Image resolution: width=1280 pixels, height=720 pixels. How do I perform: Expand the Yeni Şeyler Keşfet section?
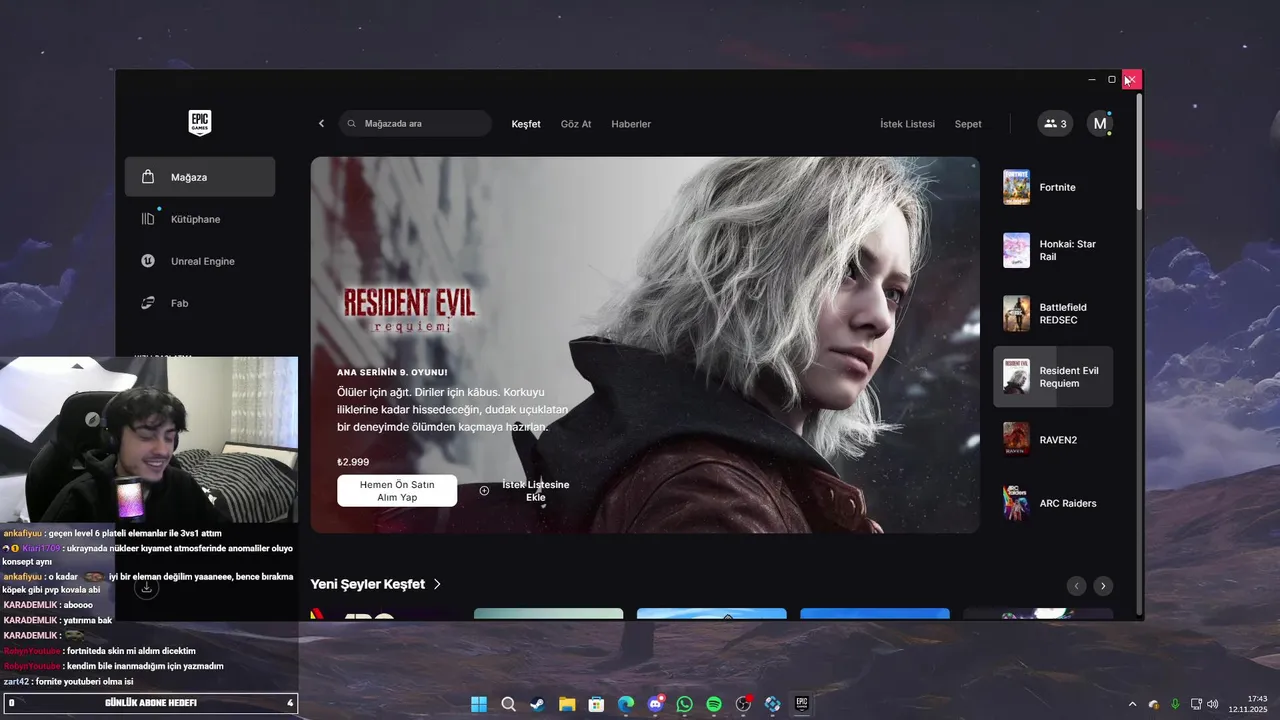click(x=376, y=584)
